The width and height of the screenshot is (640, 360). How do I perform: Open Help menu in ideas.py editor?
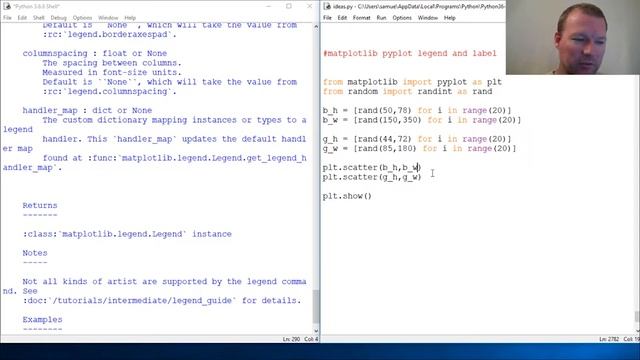pos(450,18)
